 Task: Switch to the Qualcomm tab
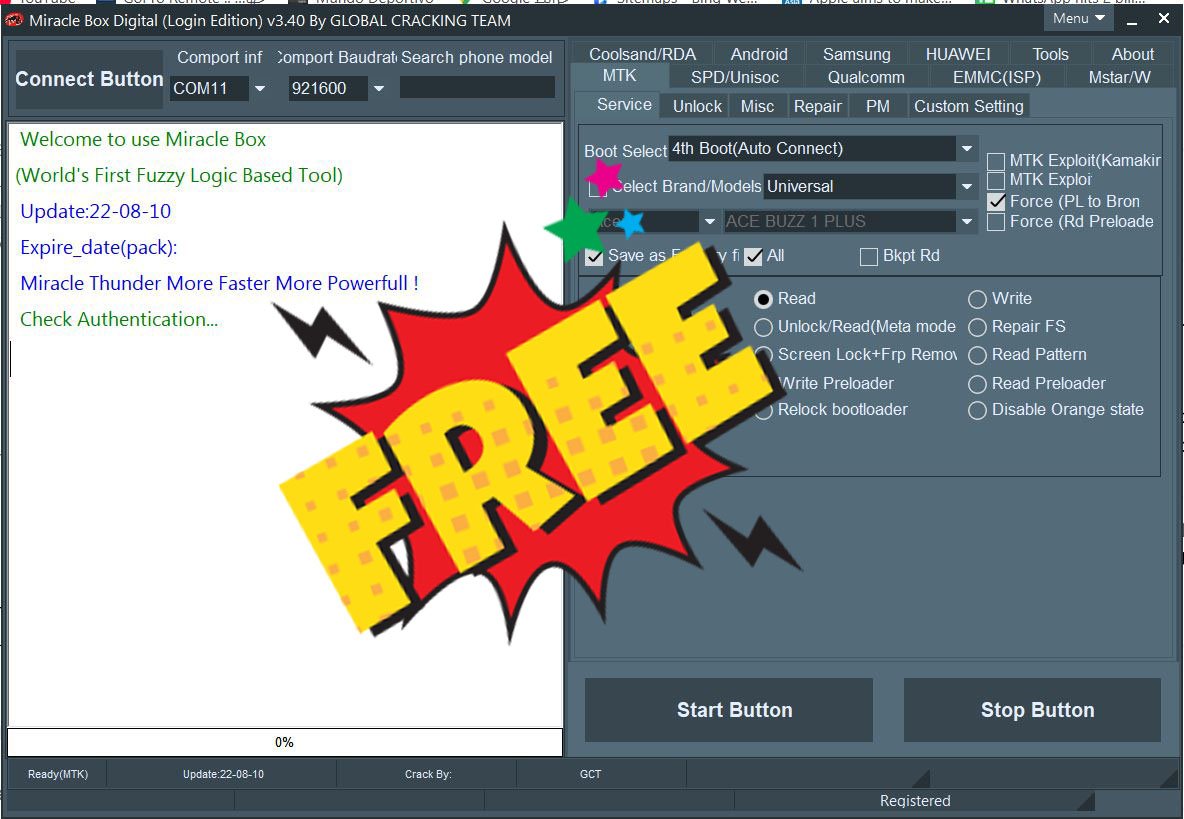coord(865,78)
